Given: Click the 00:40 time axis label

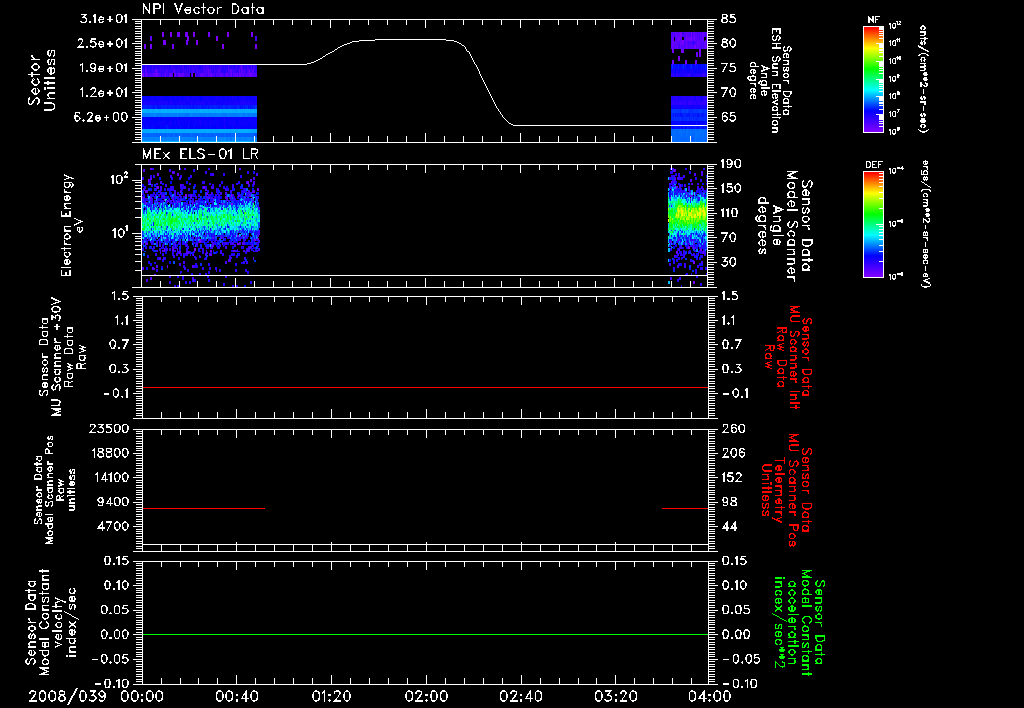Looking at the screenshot, I should [x=236, y=696].
